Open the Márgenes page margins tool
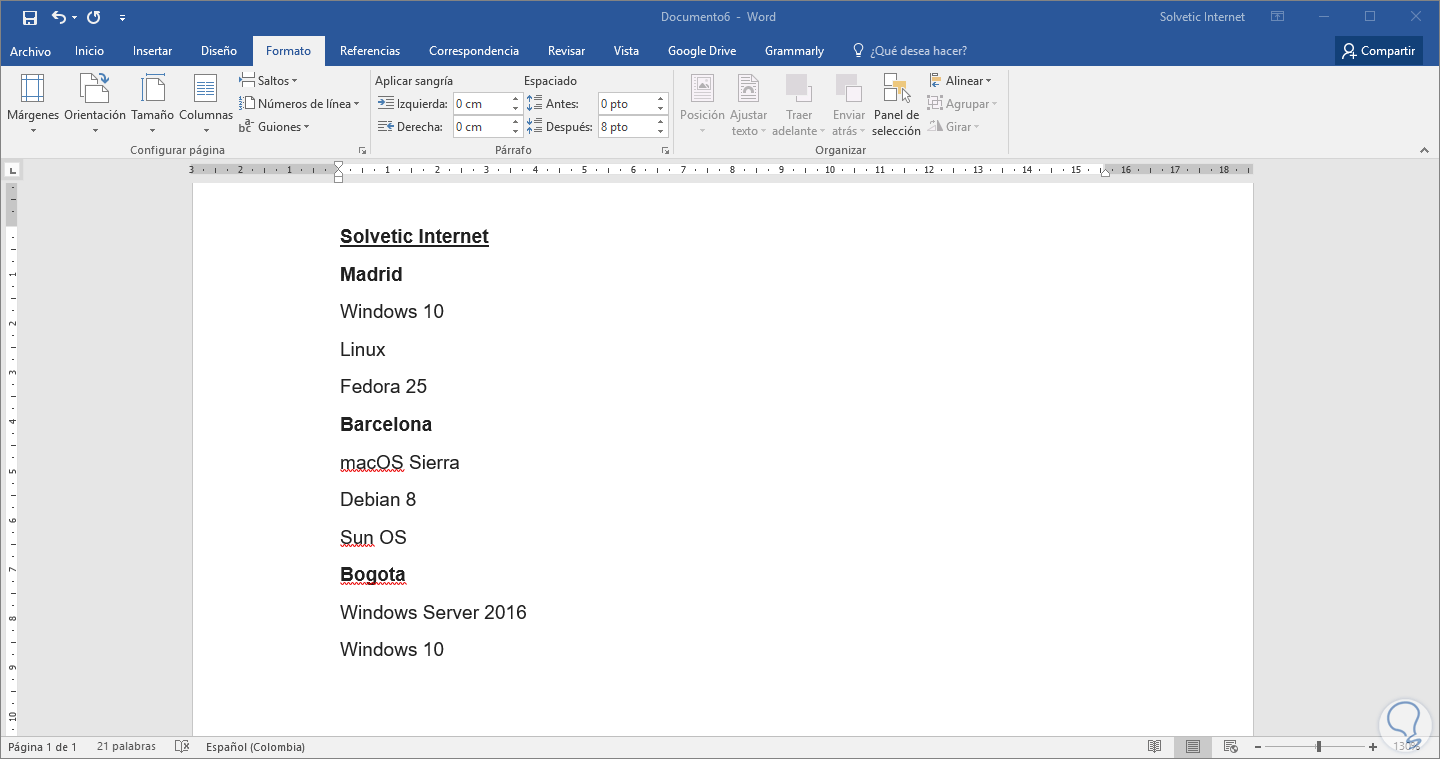Image resolution: width=1440 pixels, height=759 pixels. tap(33, 103)
